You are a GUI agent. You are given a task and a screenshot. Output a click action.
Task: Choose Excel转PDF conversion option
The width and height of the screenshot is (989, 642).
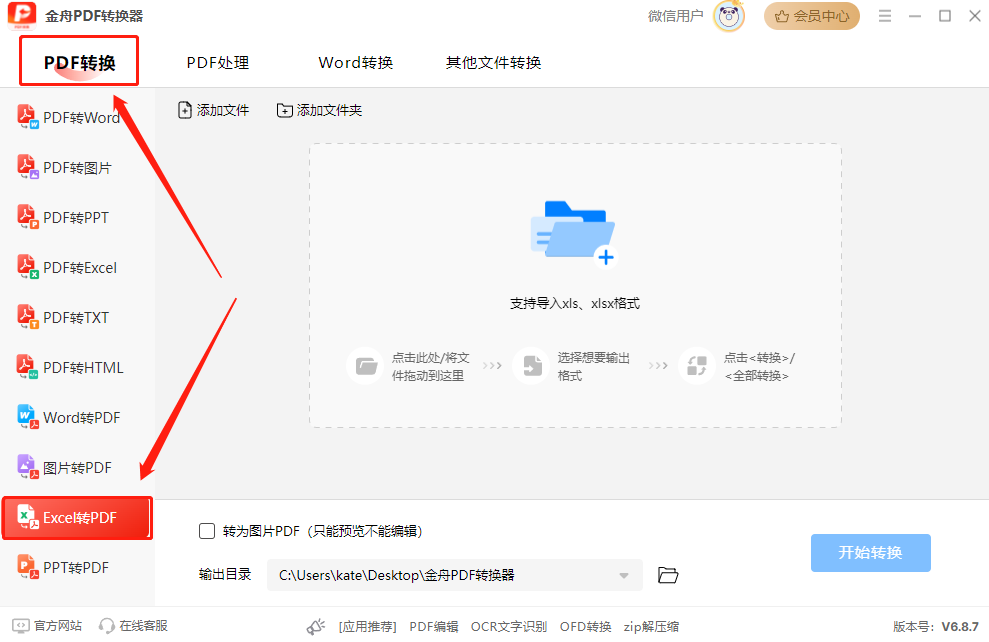coord(77,518)
